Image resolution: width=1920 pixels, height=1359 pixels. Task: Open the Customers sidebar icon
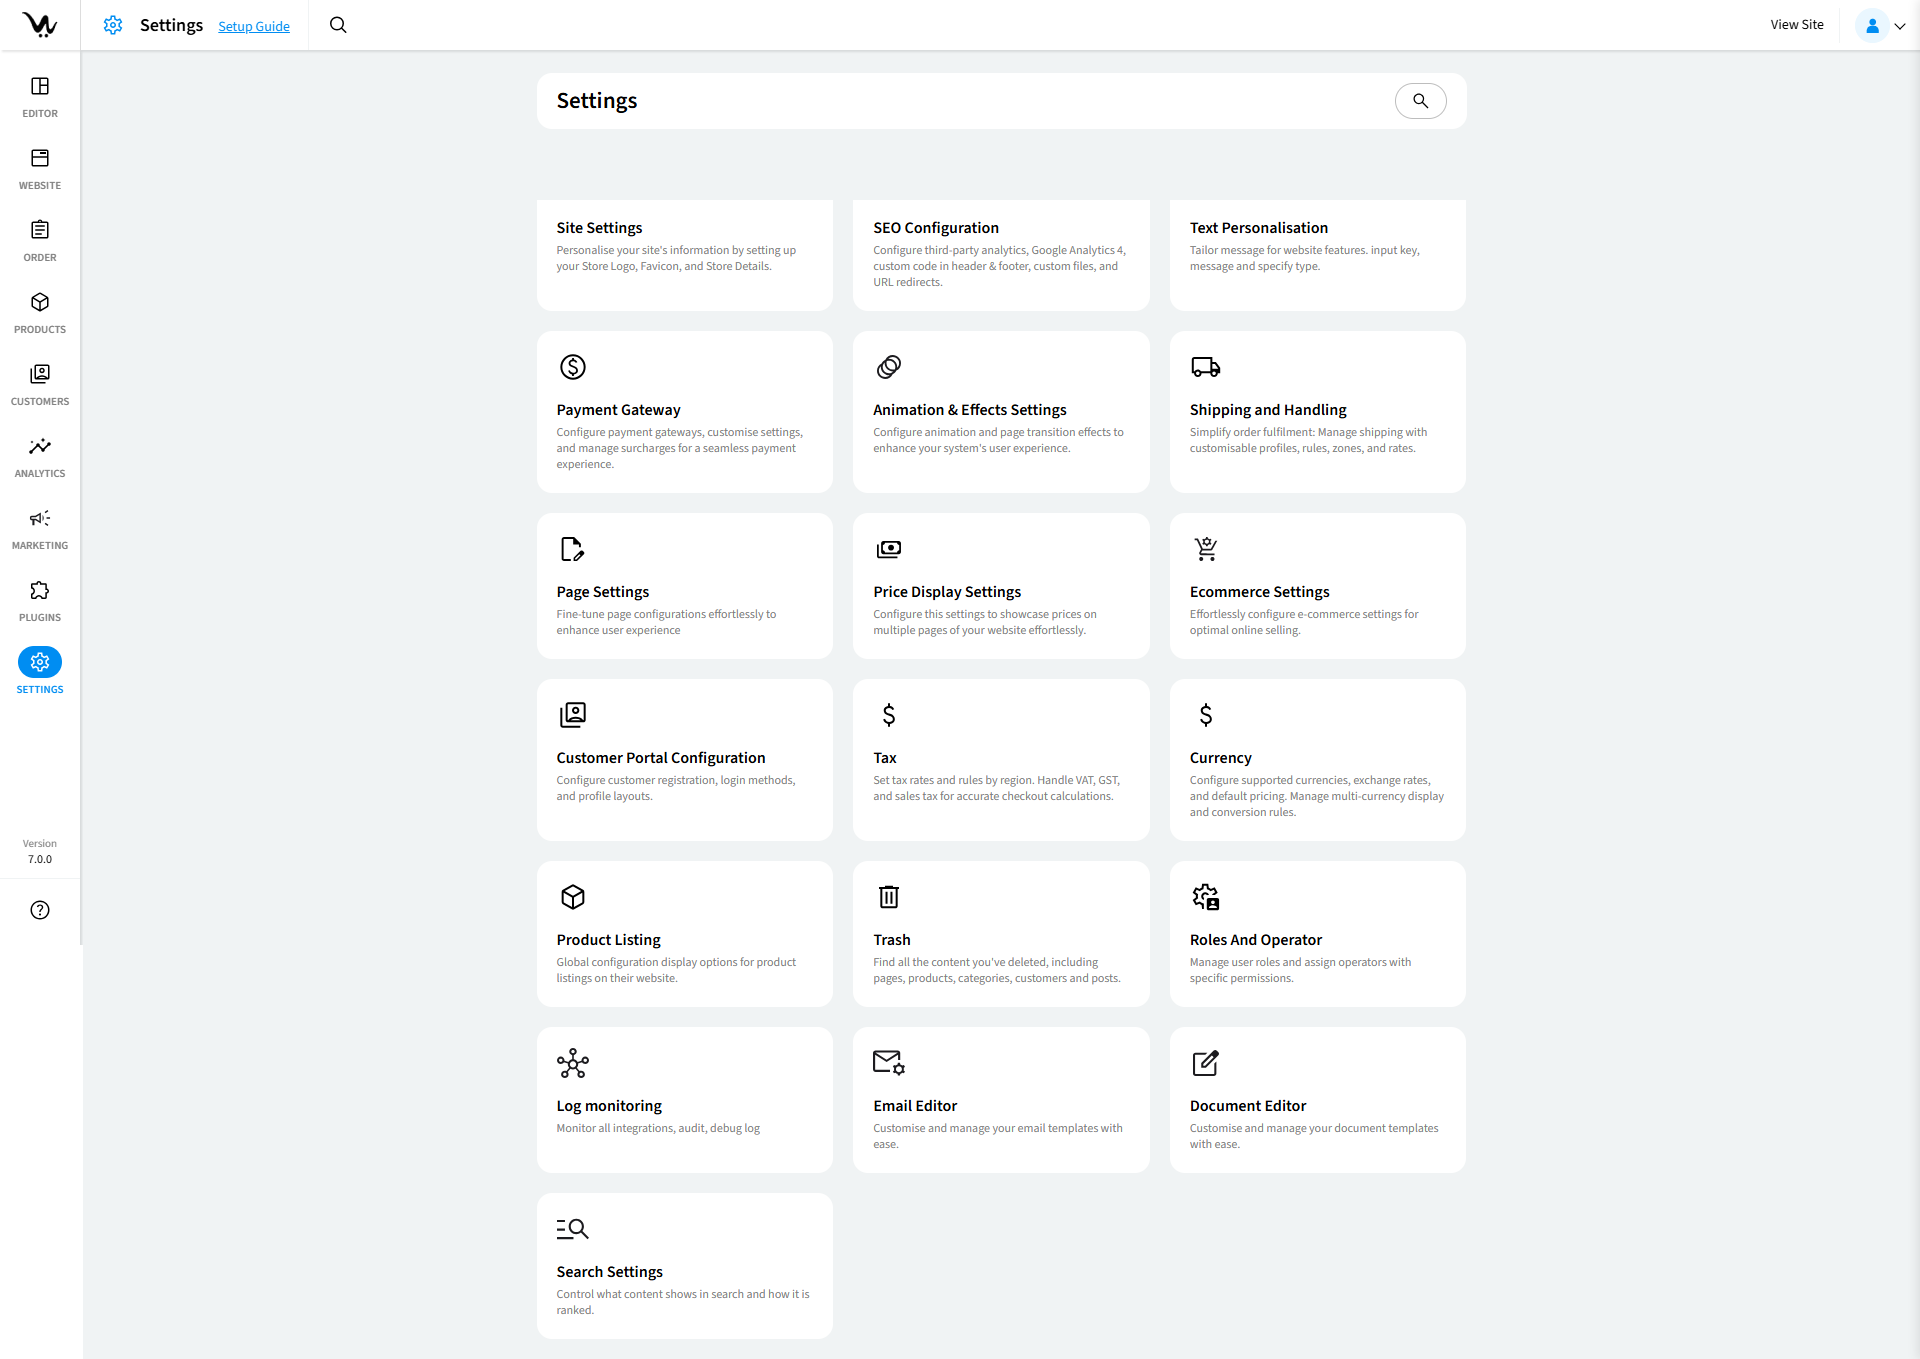click(x=39, y=383)
